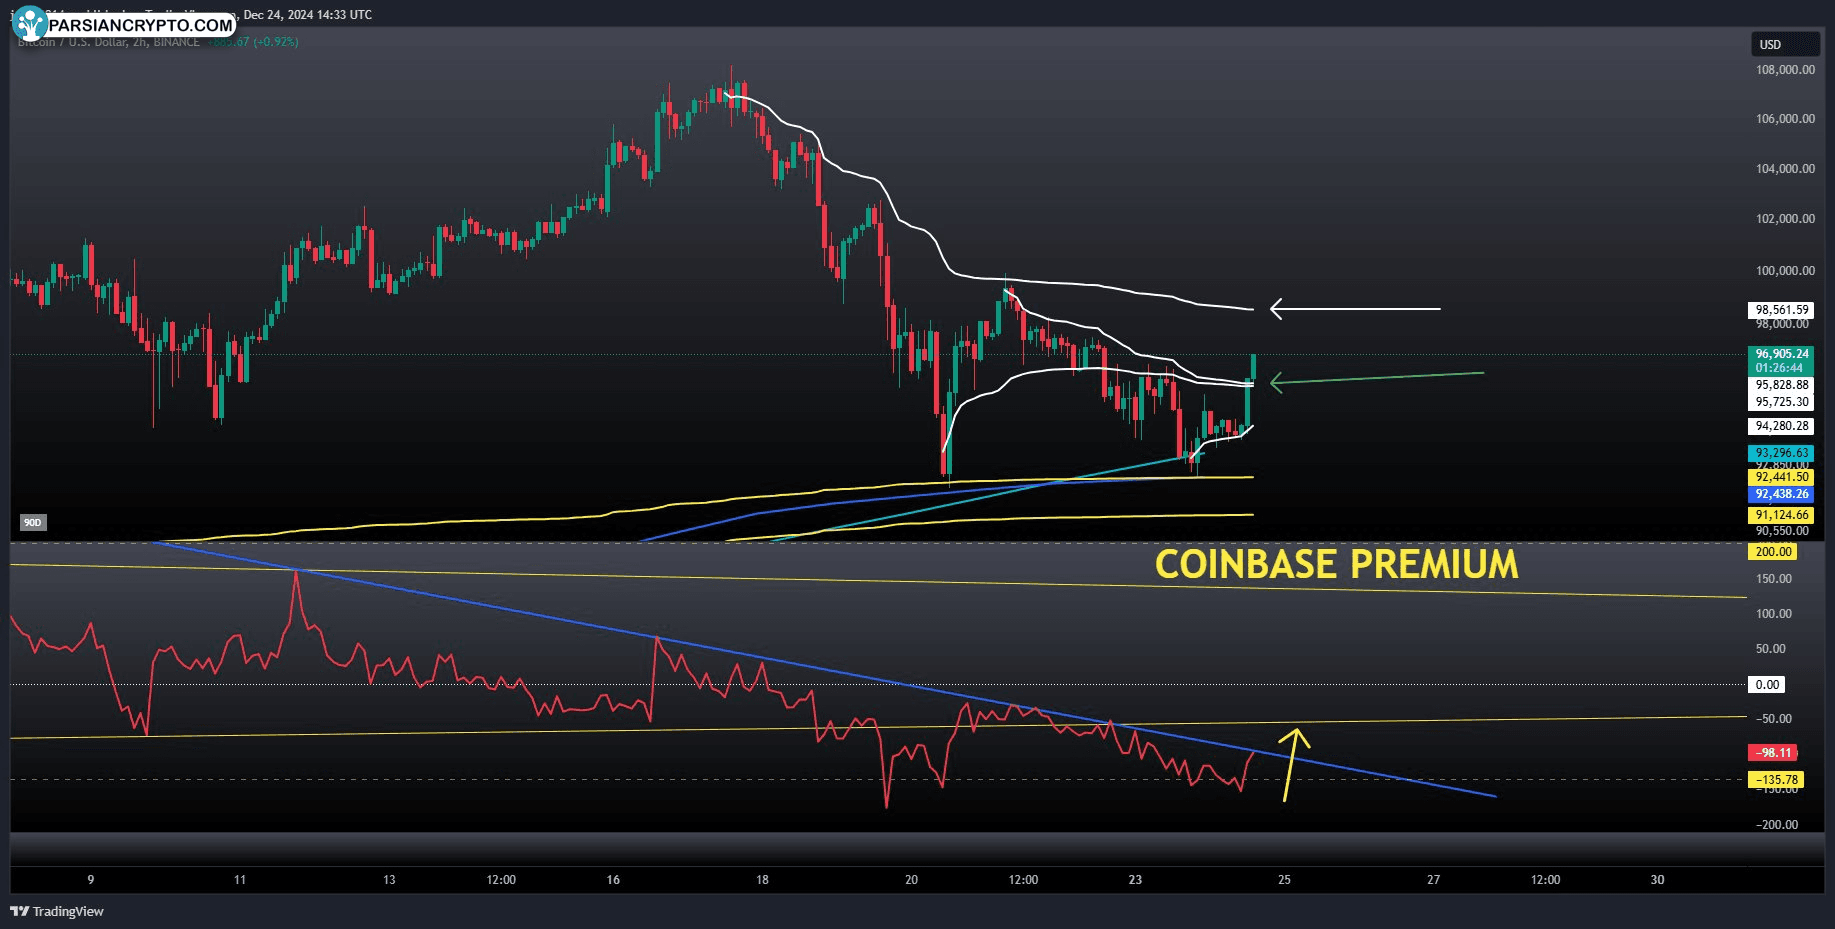This screenshot has height=929, width=1835.
Task: Click the 150.00 indicator axis value
Action: point(1773,579)
